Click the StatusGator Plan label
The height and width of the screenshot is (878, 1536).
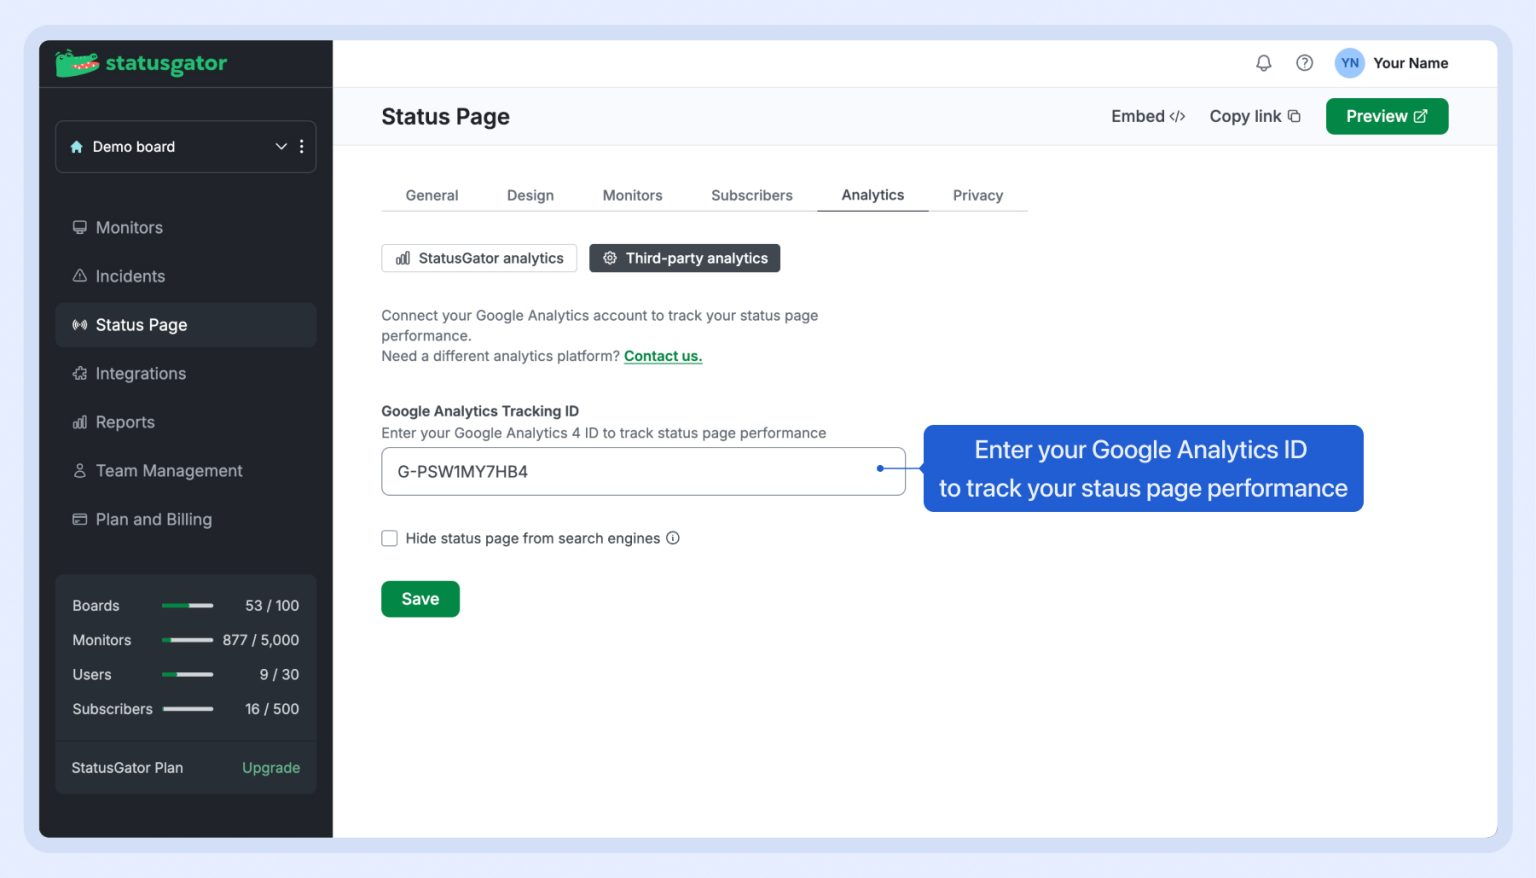point(127,768)
